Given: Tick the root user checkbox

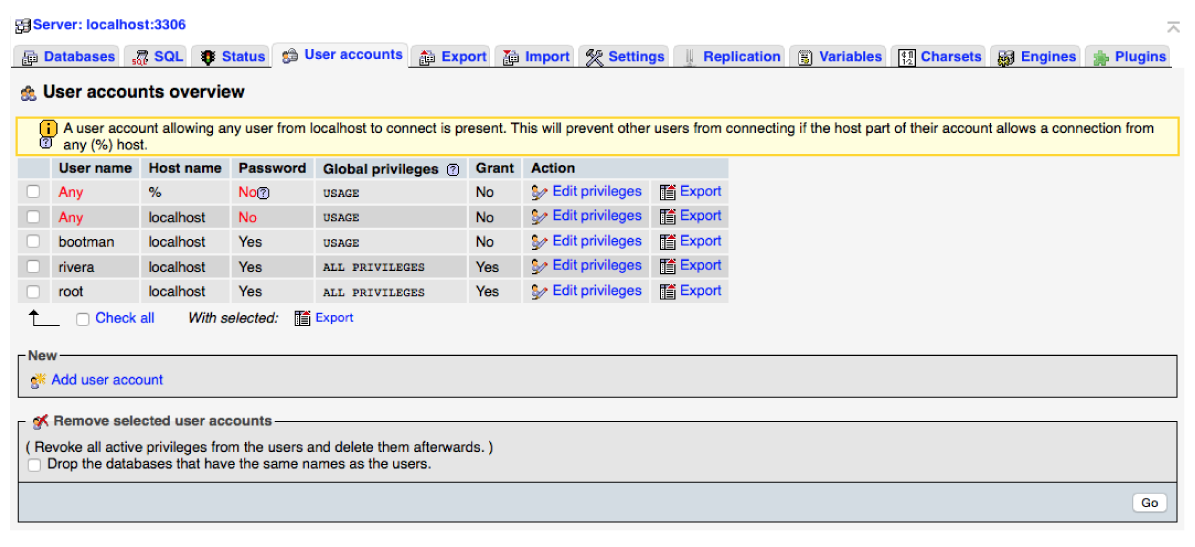Looking at the screenshot, I should click(x=33, y=291).
